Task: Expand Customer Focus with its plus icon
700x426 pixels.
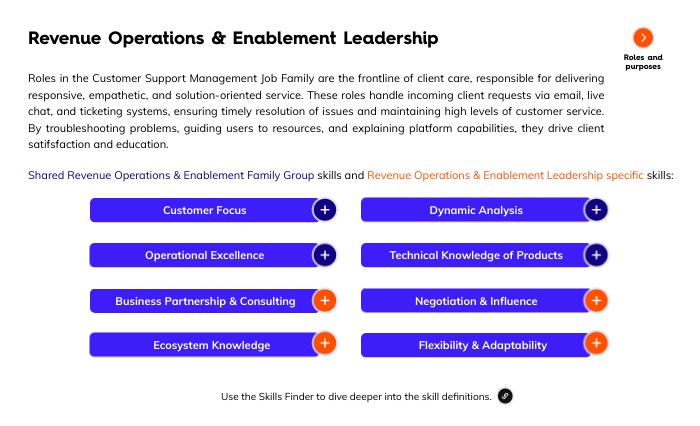Action: pos(324,210)
